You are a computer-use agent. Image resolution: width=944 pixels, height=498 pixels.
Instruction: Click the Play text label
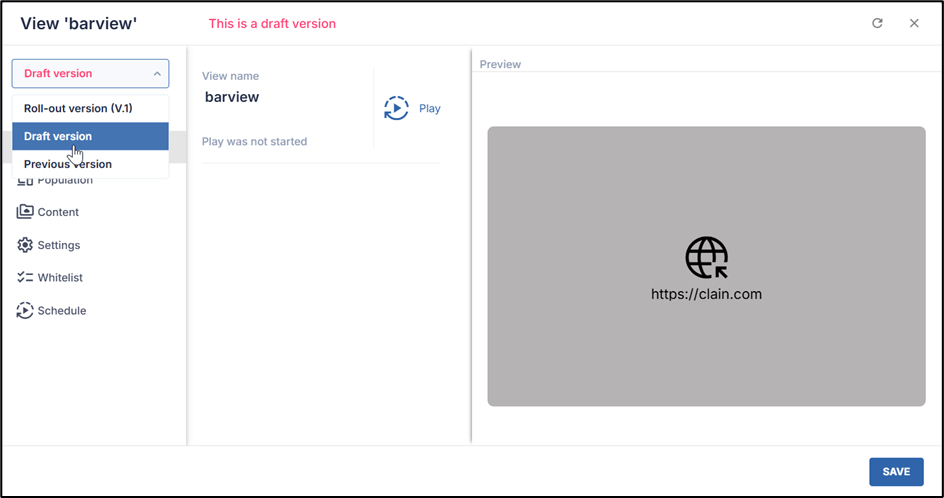pos(430,109)
